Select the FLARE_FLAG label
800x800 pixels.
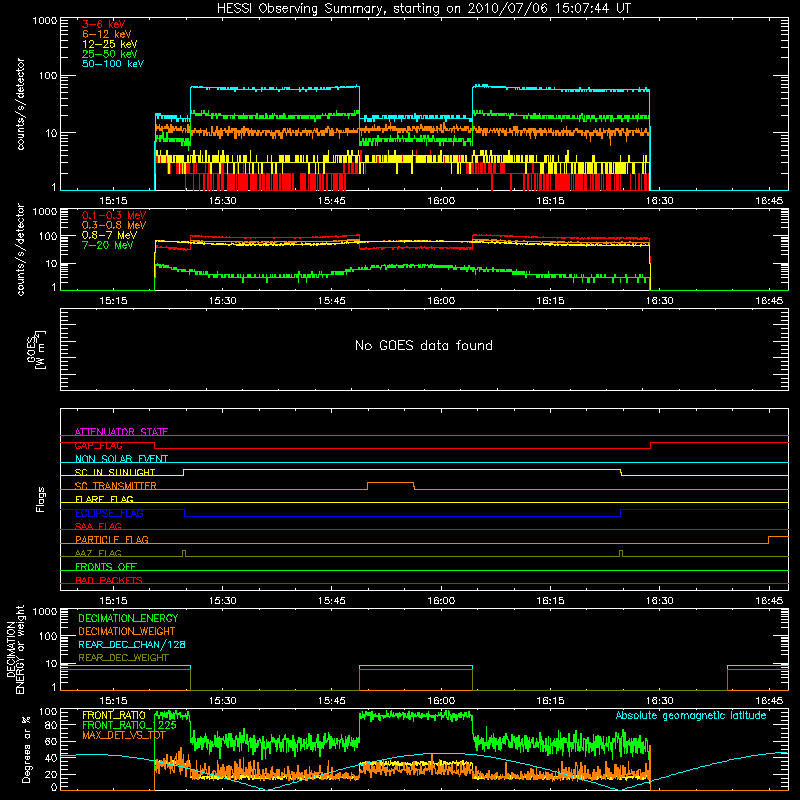[104, 499]
